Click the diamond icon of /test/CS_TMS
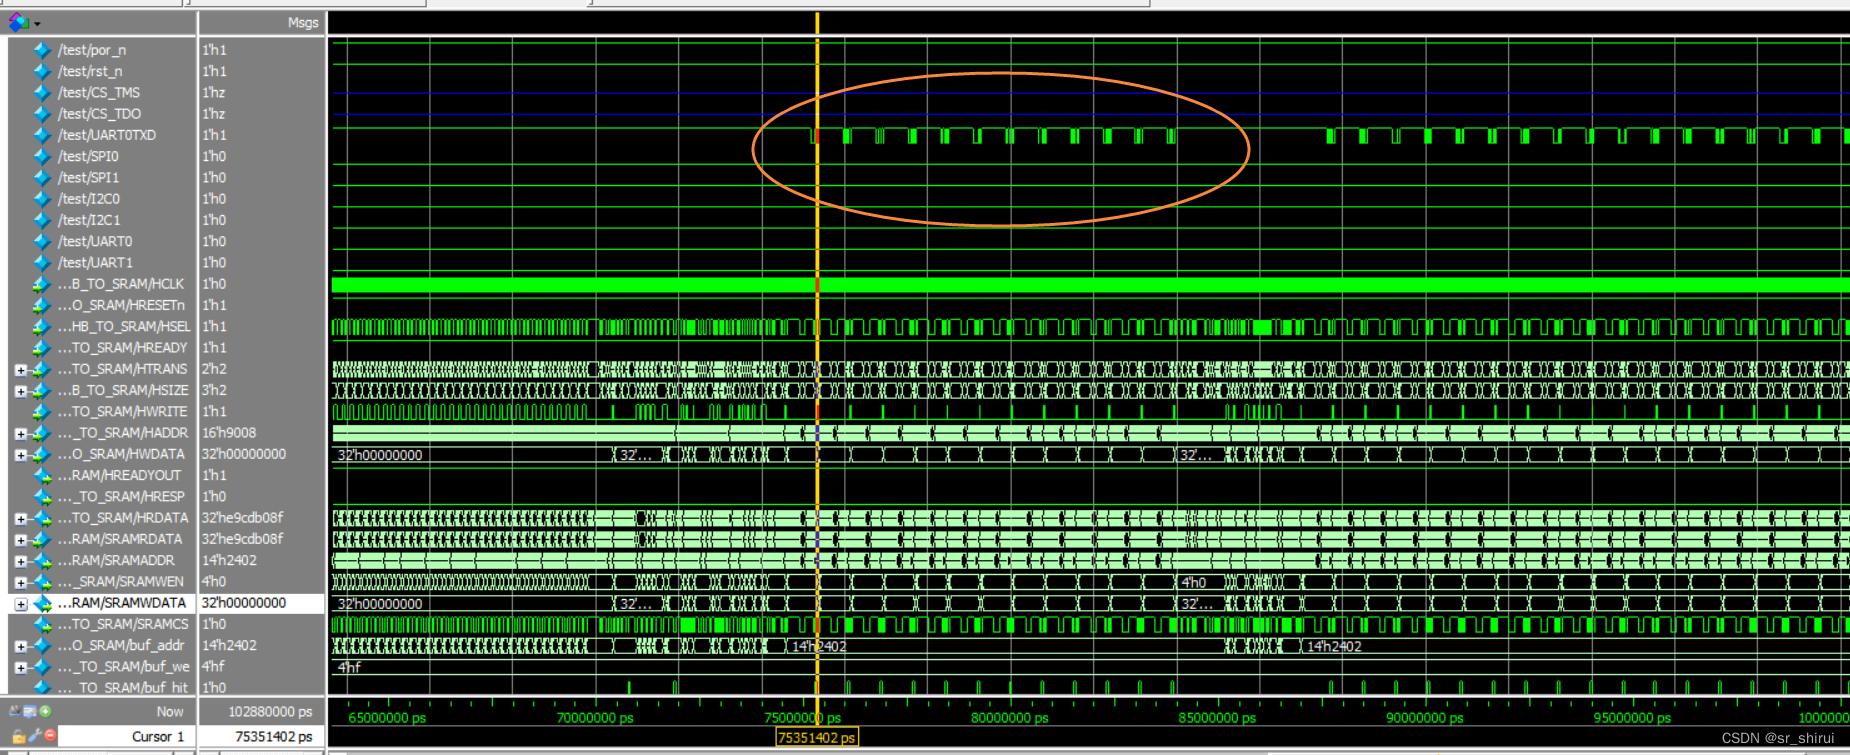The height and width of the screenshot is (755, 1850). point(42,92)
